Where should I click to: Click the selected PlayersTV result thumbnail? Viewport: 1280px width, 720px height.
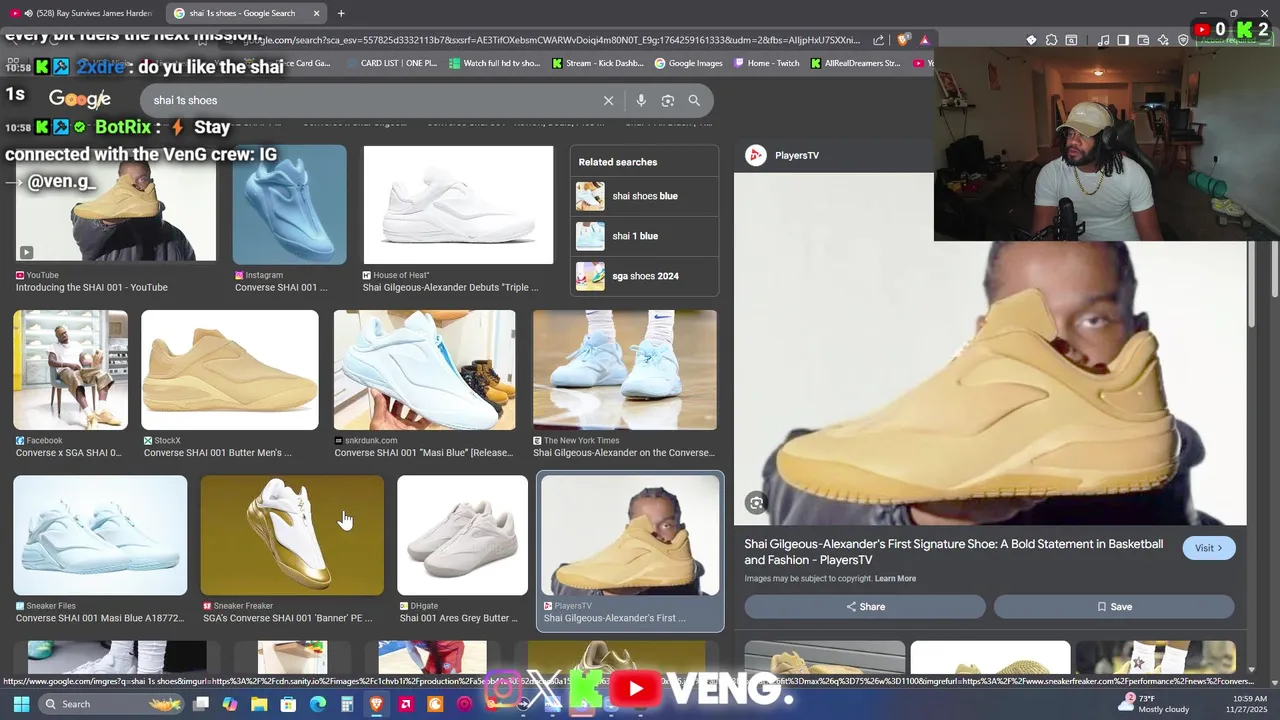click(x=630, y=536)
